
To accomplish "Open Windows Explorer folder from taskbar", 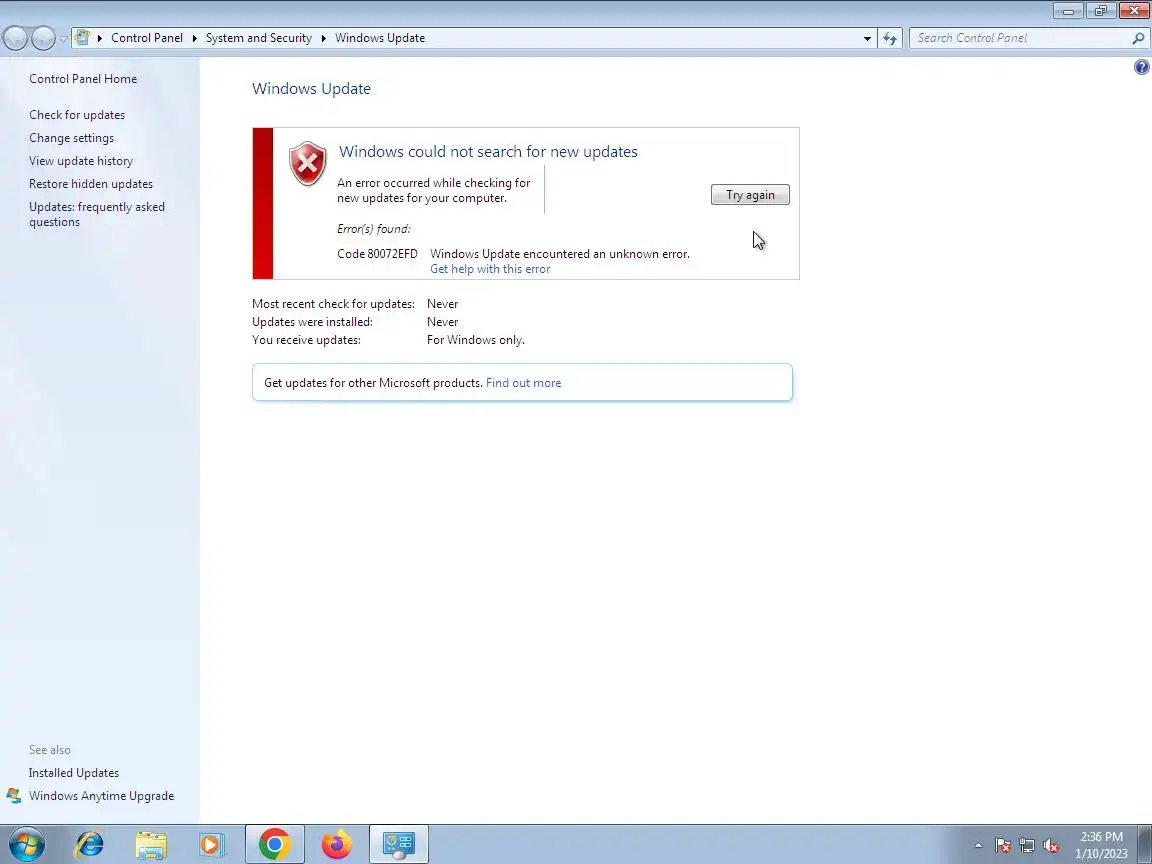I will click(x=151, y=845).
